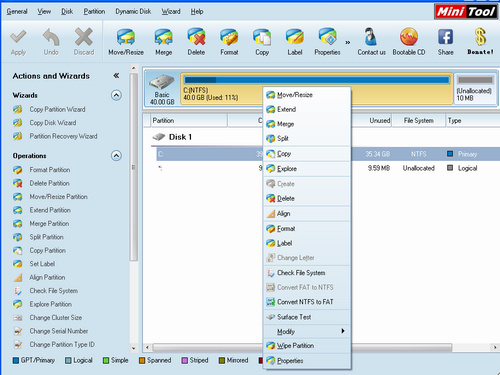Click the Move/Resize toolbar icon
The image size is (500, 375).
126,37
